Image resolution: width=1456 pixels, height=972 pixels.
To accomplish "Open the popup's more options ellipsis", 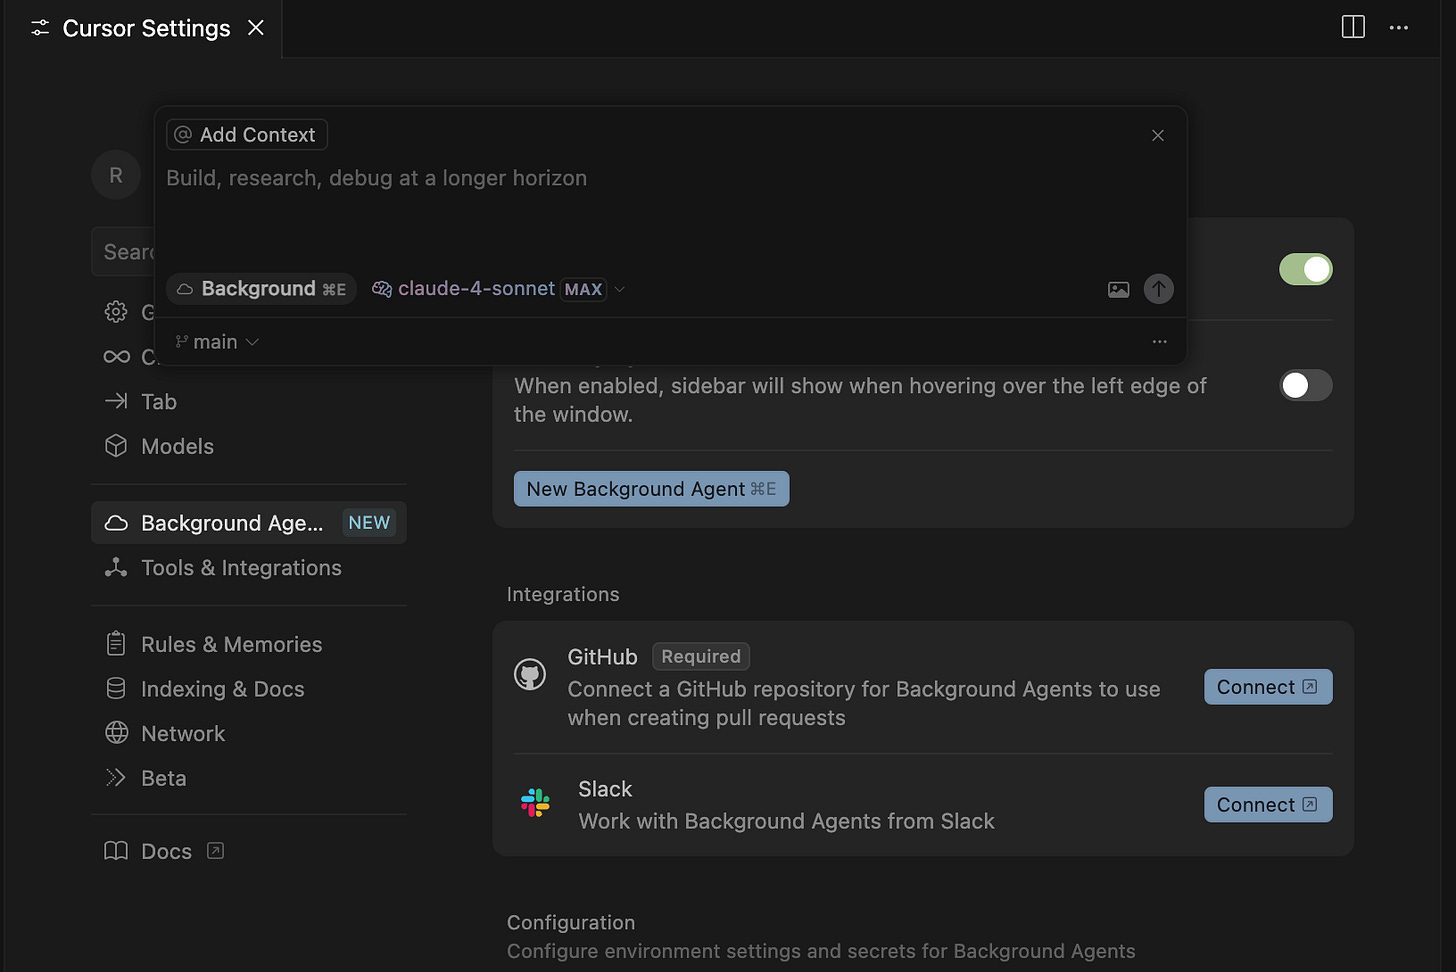I will pyautogui.click(x=1160, y=342).
